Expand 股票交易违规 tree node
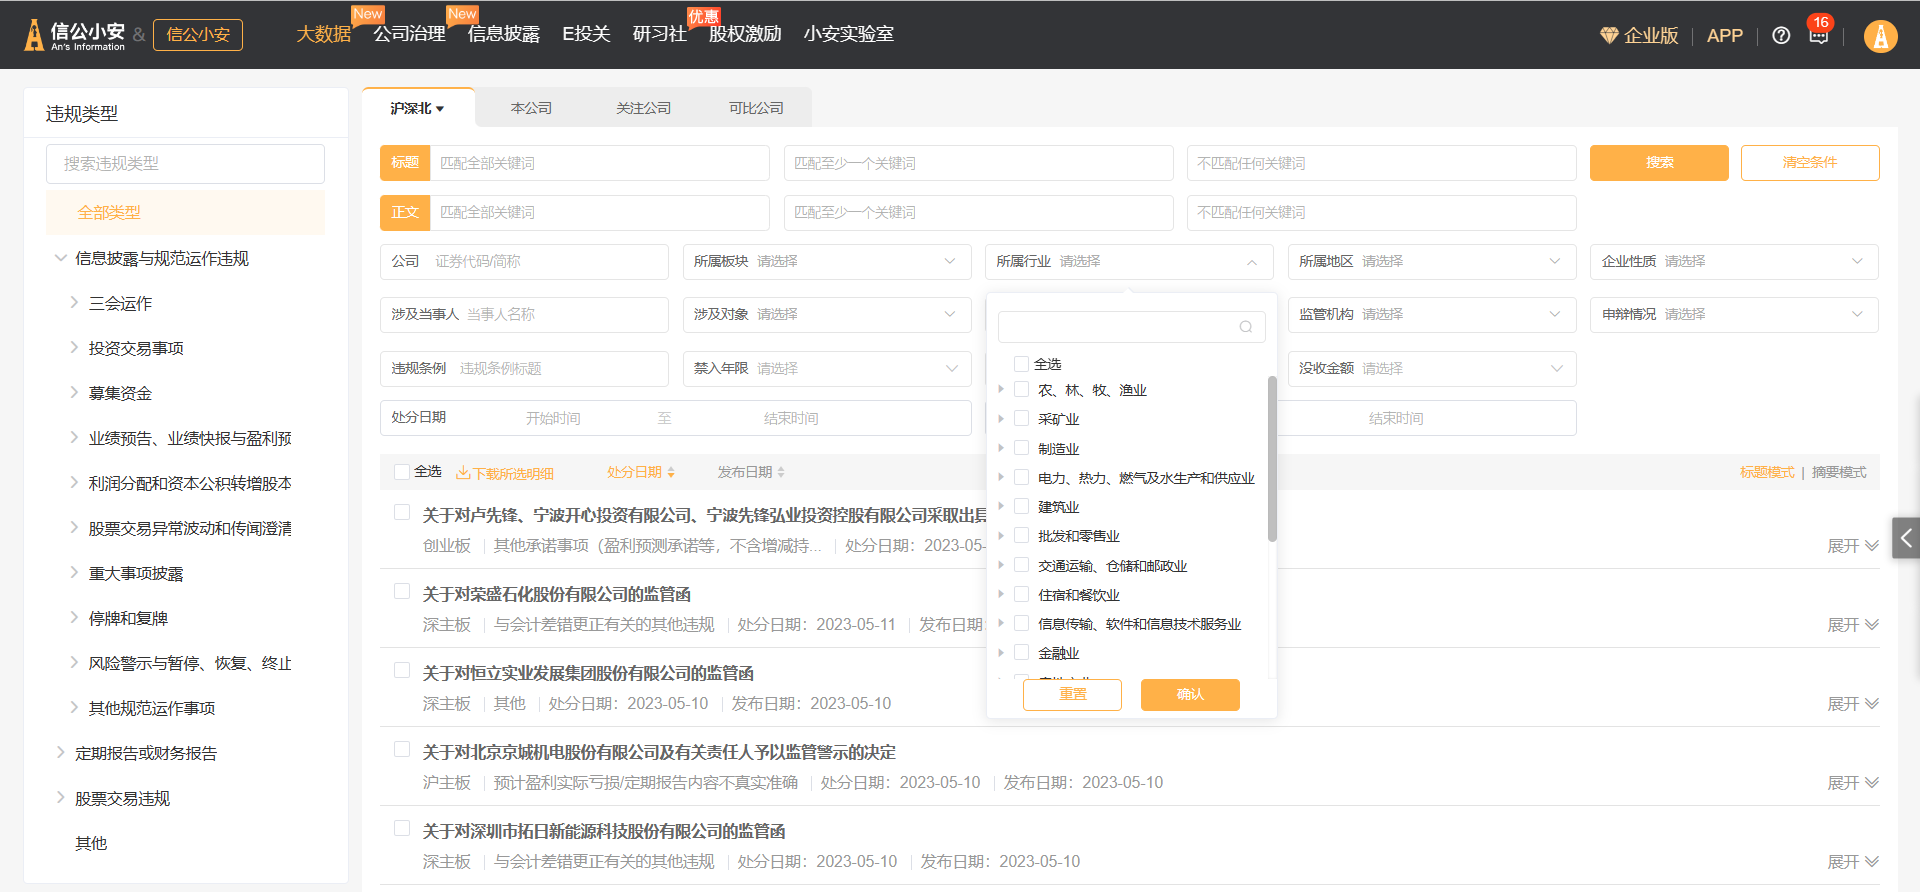This screenshot has width=1920, height=892. coord(60,797)
